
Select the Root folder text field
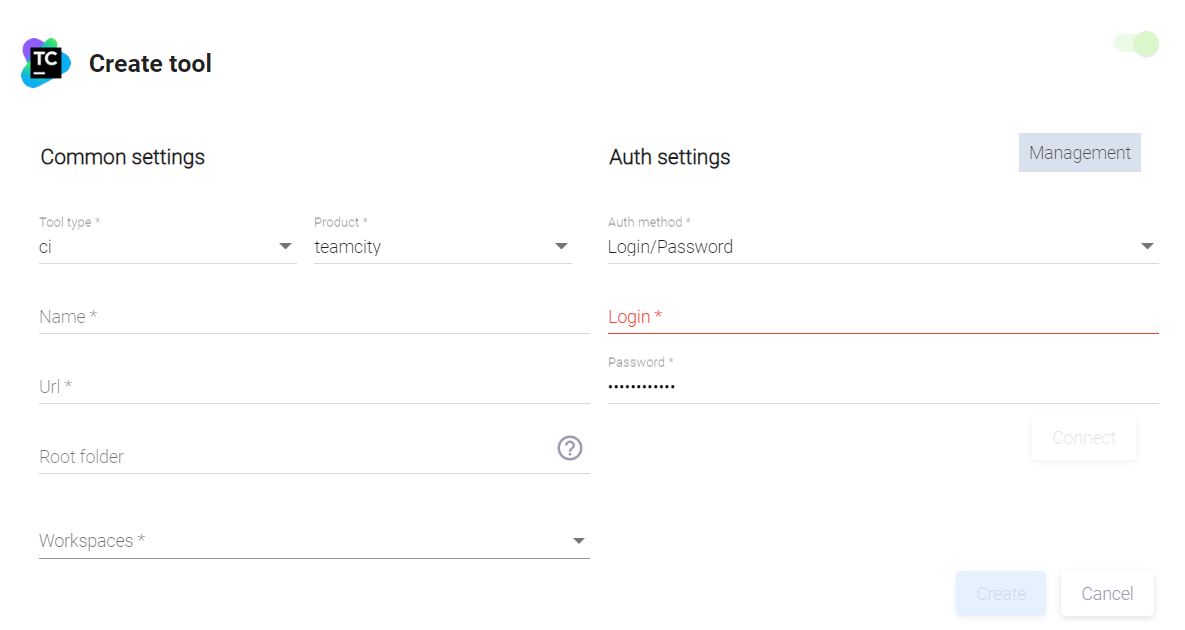295,457
